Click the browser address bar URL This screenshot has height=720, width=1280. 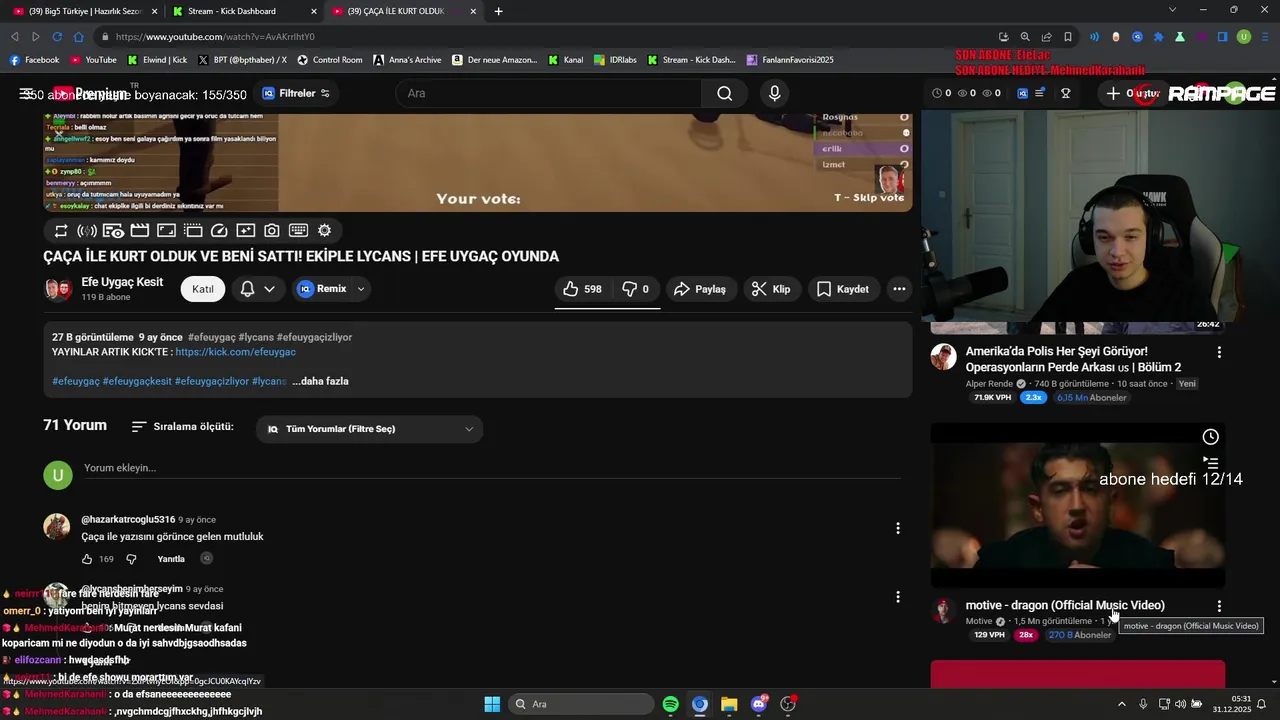click(215, 37)
